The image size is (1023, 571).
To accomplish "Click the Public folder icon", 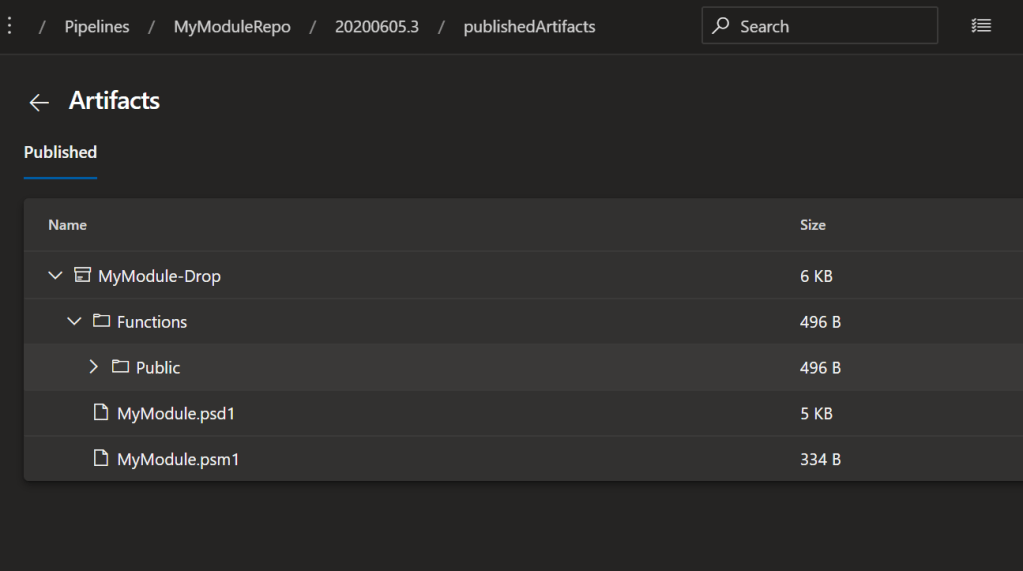I will (120, 367).
